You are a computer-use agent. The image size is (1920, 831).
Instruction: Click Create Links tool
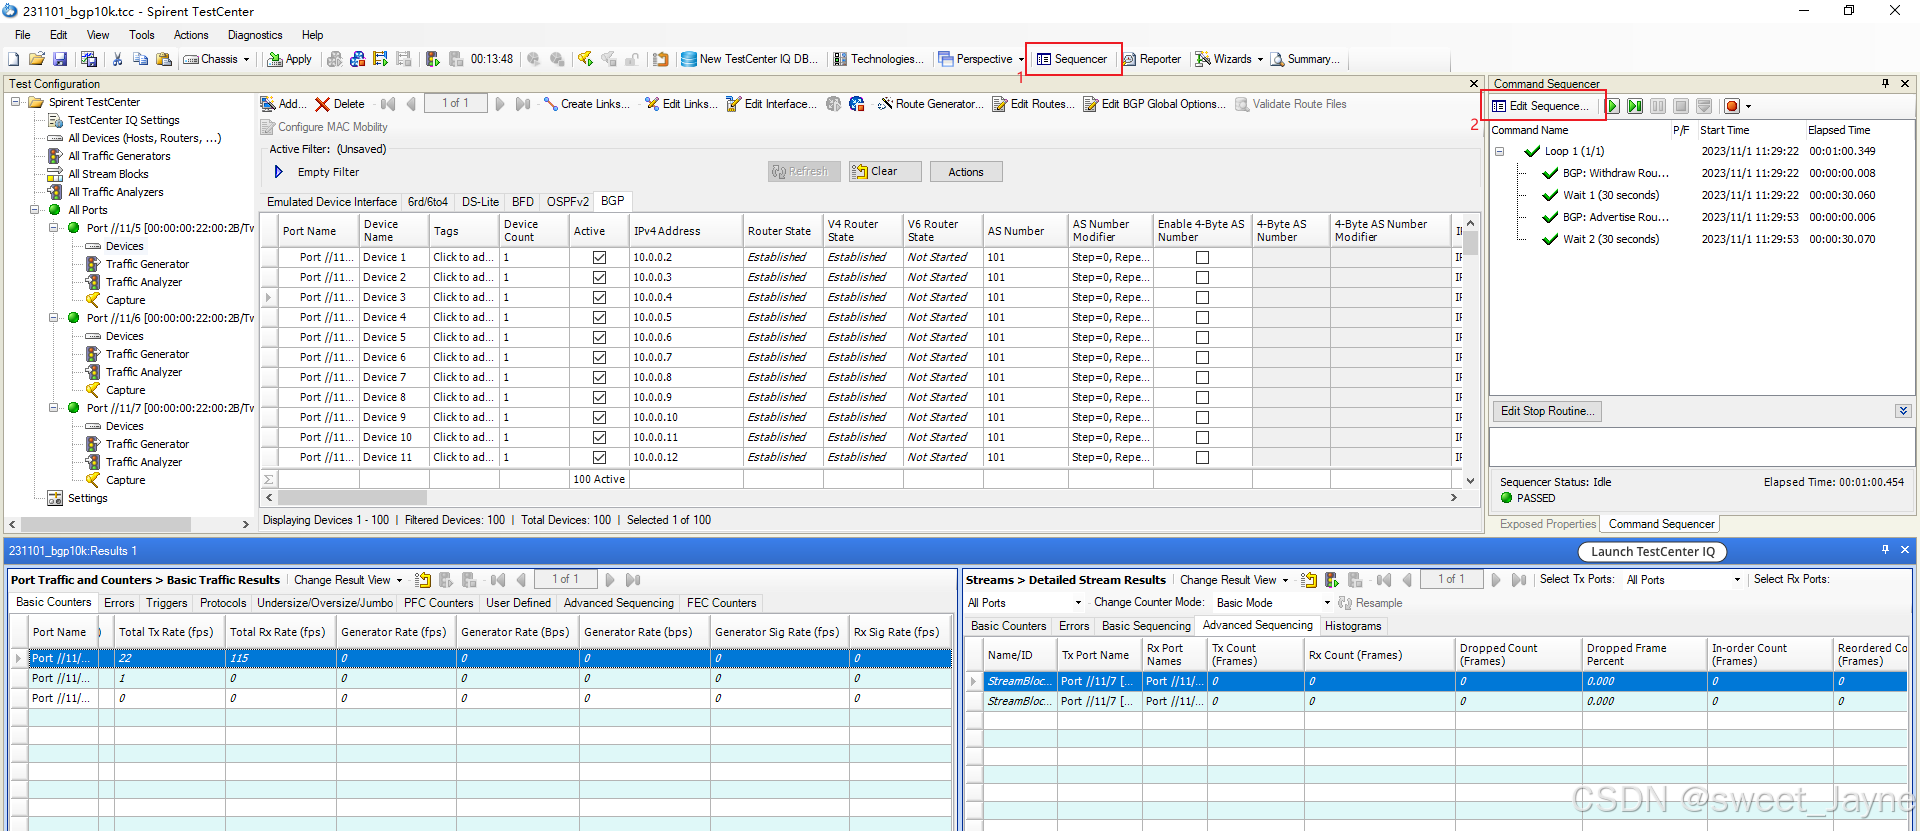pos(587,104)
